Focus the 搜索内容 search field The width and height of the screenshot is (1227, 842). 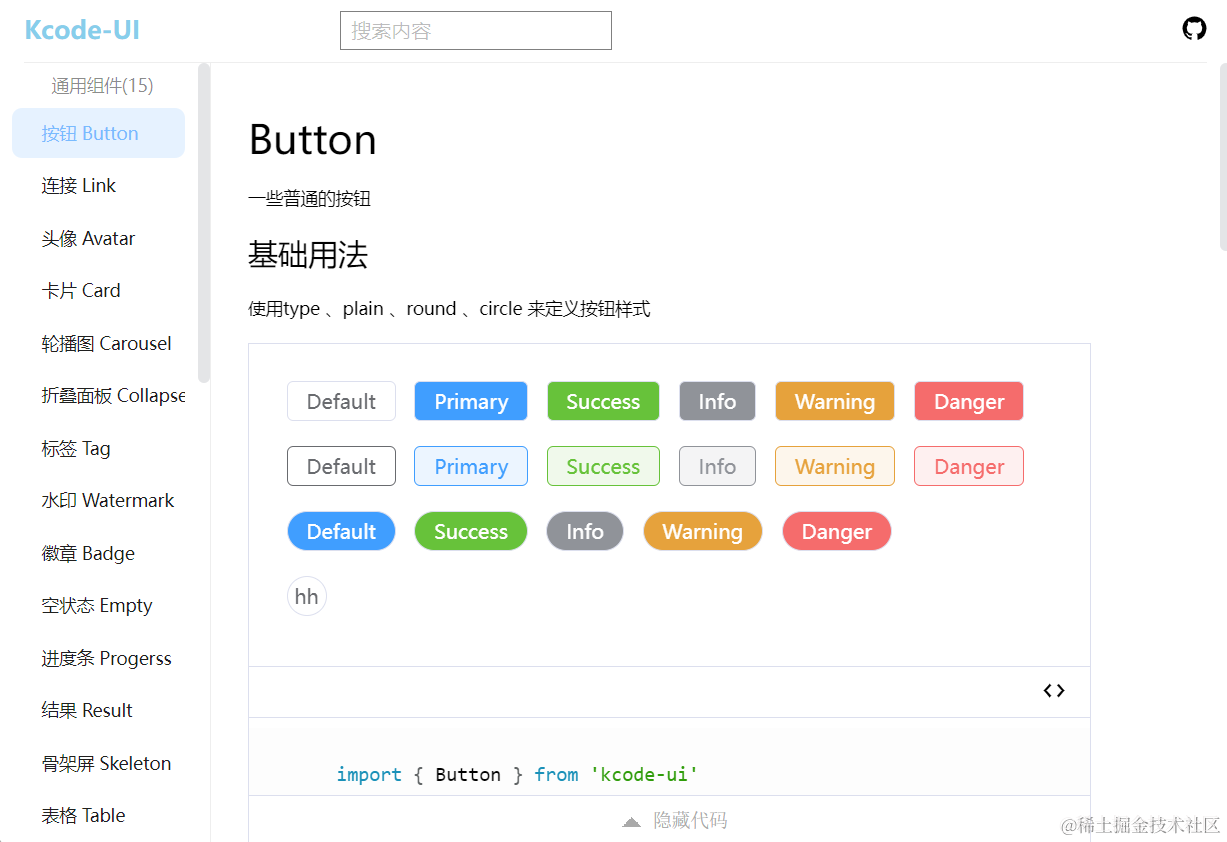coord(476,31)
